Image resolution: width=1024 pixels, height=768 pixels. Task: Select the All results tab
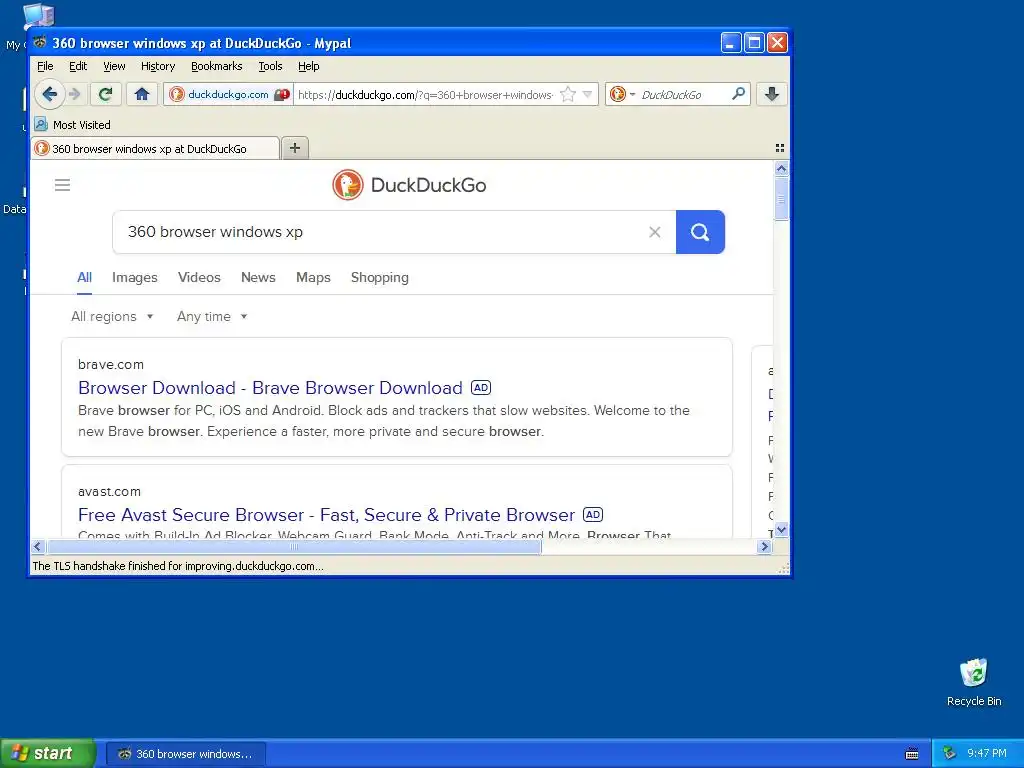click(x=84, y=277)
